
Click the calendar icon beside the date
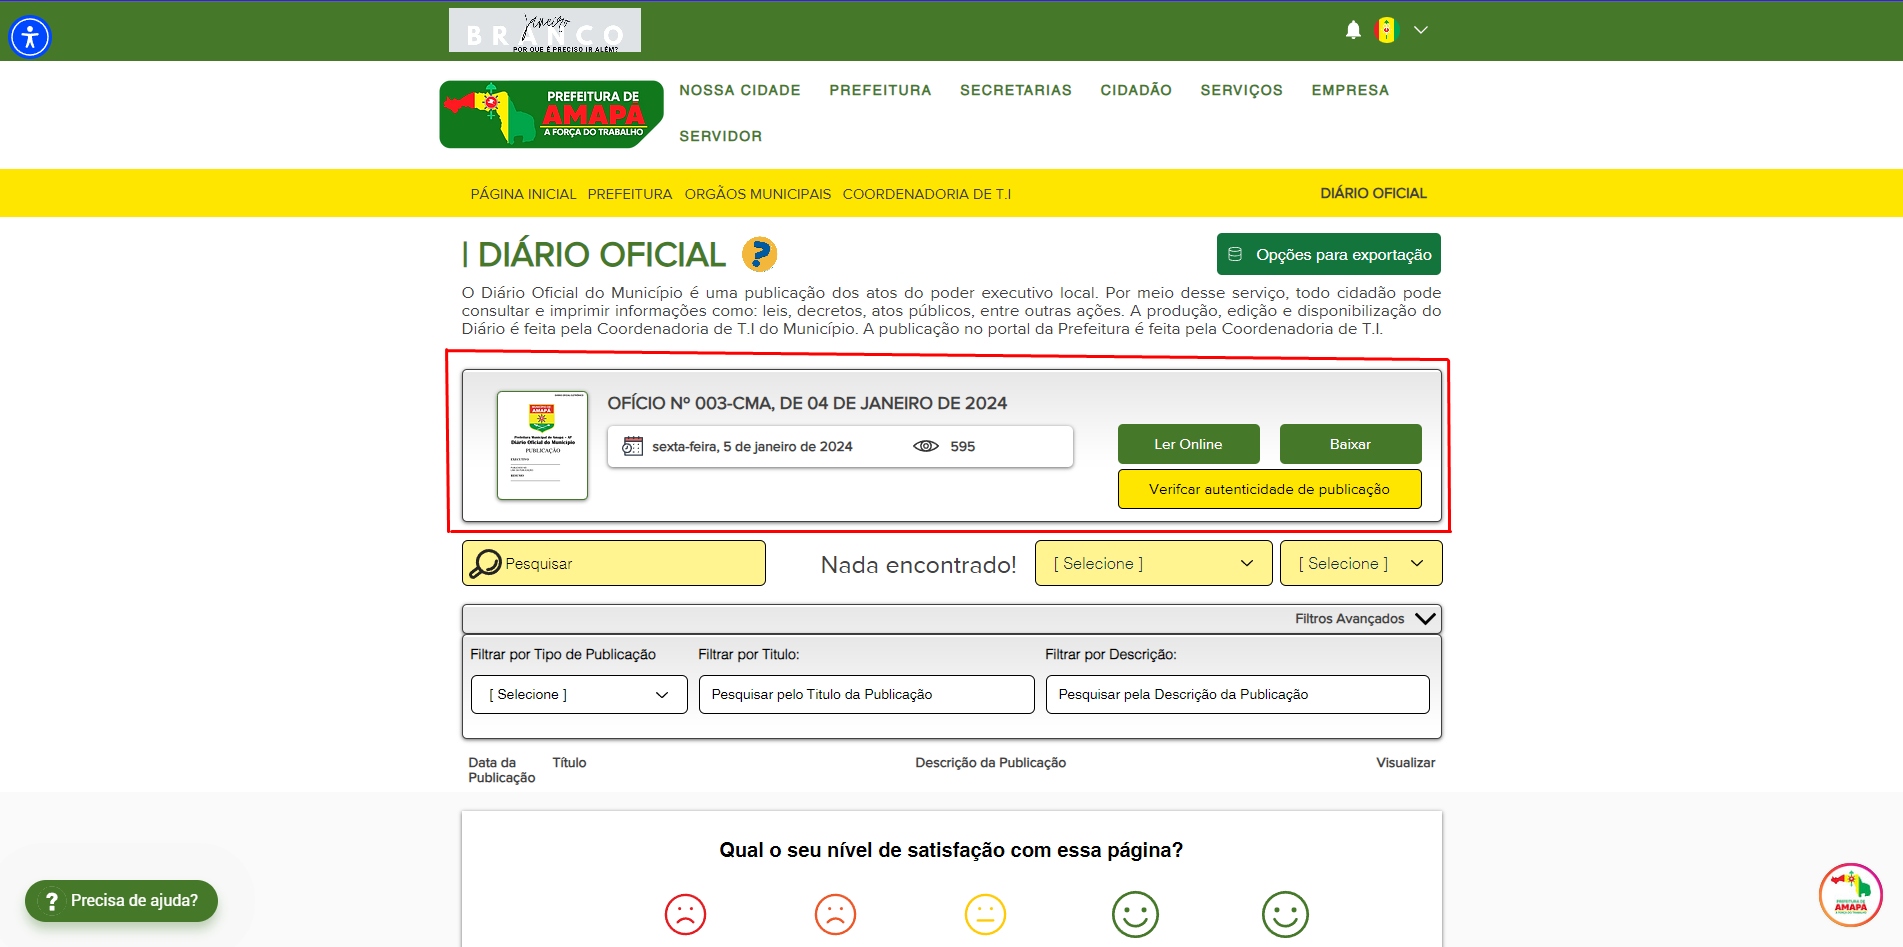tap(632, 446)
